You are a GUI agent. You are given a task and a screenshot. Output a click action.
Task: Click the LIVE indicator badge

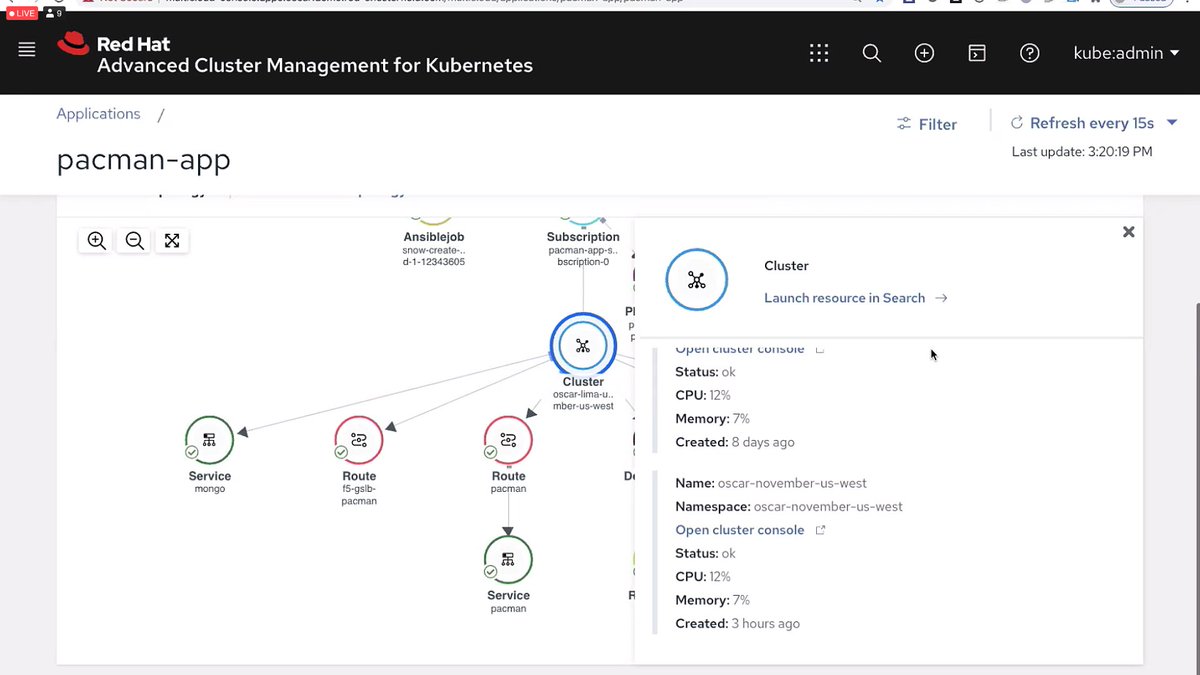coord(22,14)
